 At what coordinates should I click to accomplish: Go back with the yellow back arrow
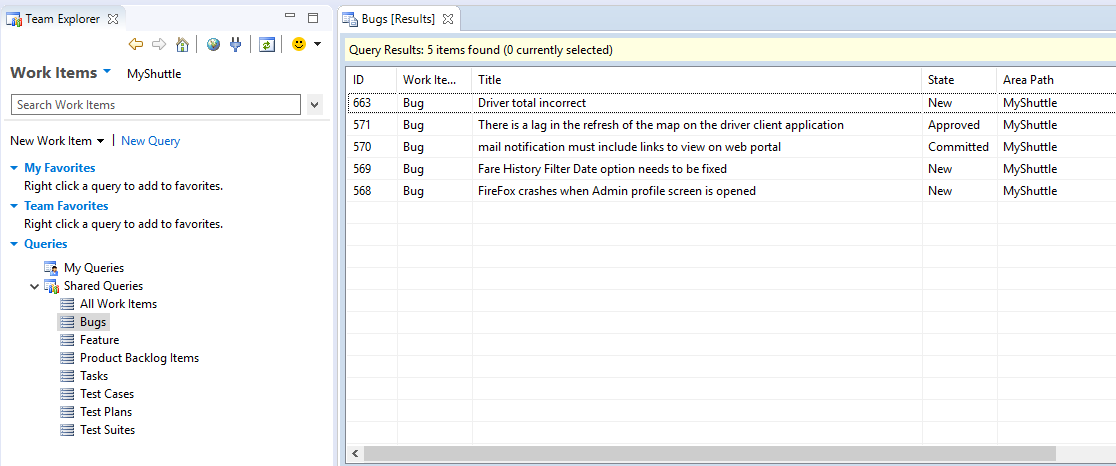(136, 44)
